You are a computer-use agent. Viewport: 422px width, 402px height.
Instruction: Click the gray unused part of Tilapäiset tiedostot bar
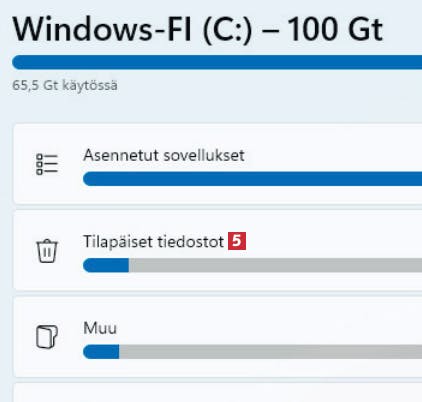(x=275, y=265)
